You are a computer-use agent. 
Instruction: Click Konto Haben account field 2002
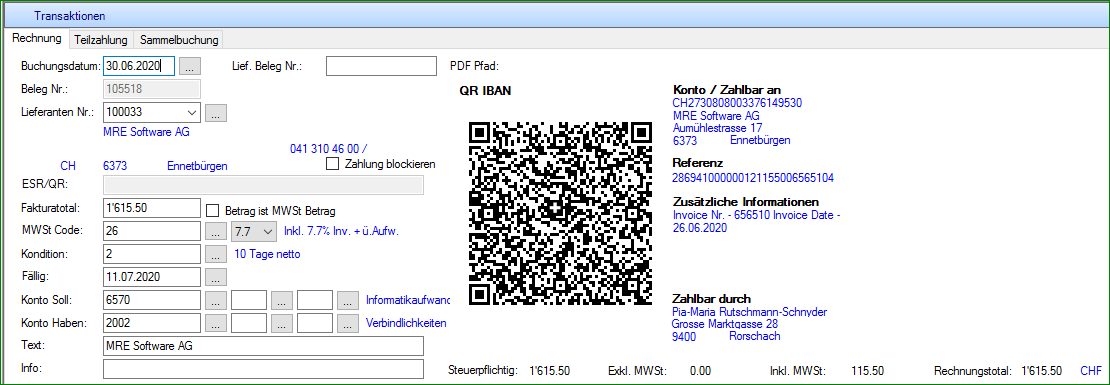point(152,323)
